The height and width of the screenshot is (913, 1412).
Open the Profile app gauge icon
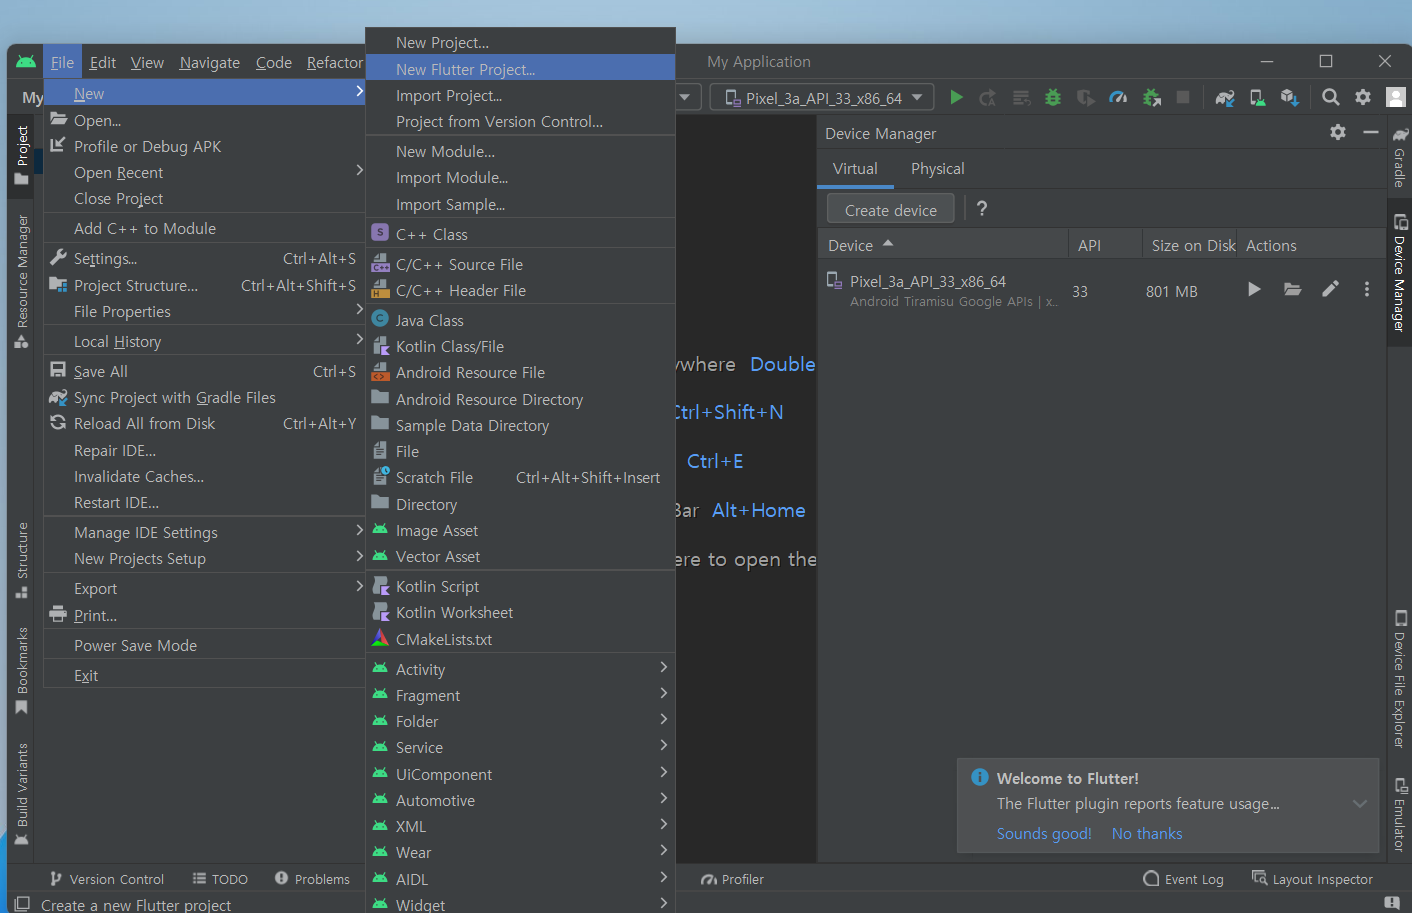[x=1118, y=97]
